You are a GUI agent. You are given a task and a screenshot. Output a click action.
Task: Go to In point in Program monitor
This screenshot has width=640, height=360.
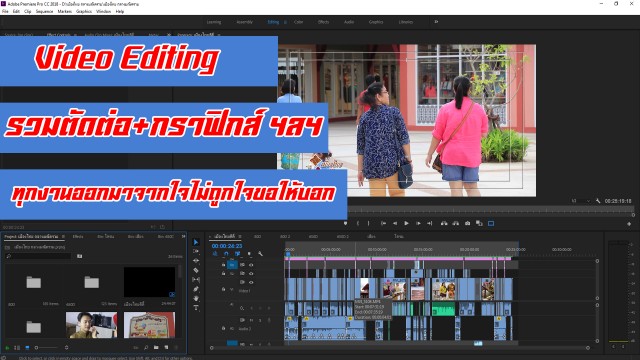click(383, 223)
